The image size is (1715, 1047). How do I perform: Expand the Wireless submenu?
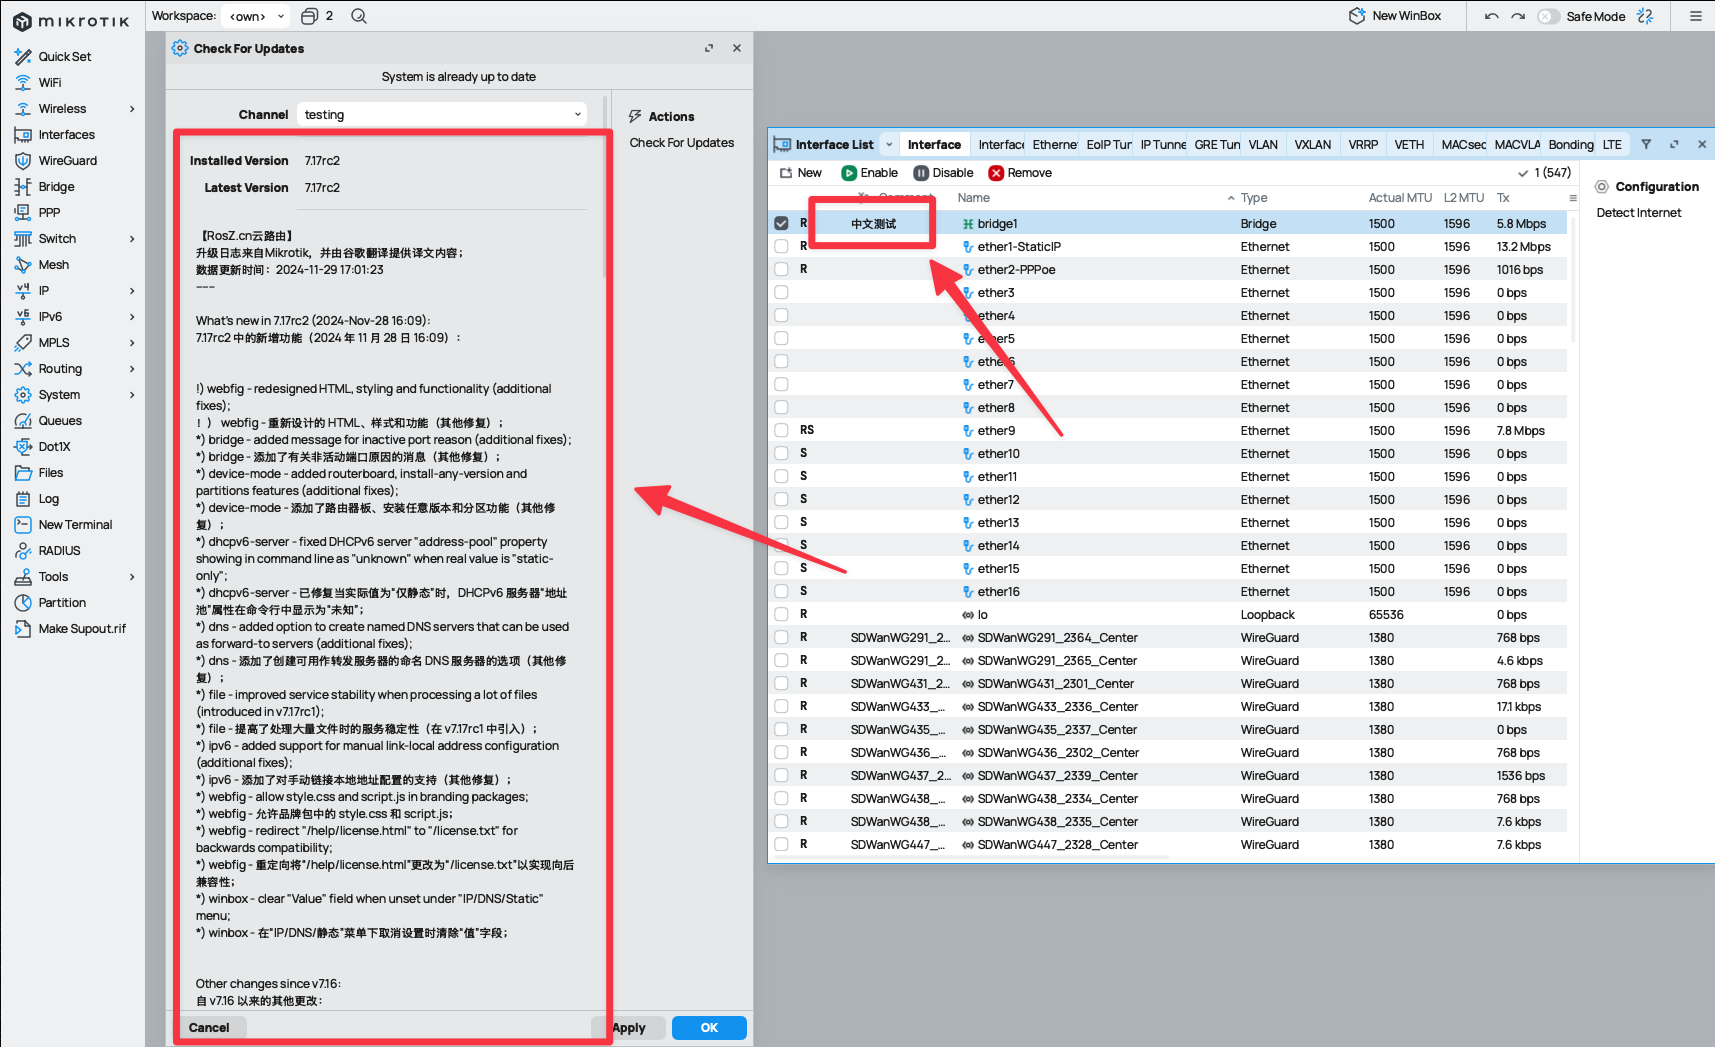pos(132,109)
